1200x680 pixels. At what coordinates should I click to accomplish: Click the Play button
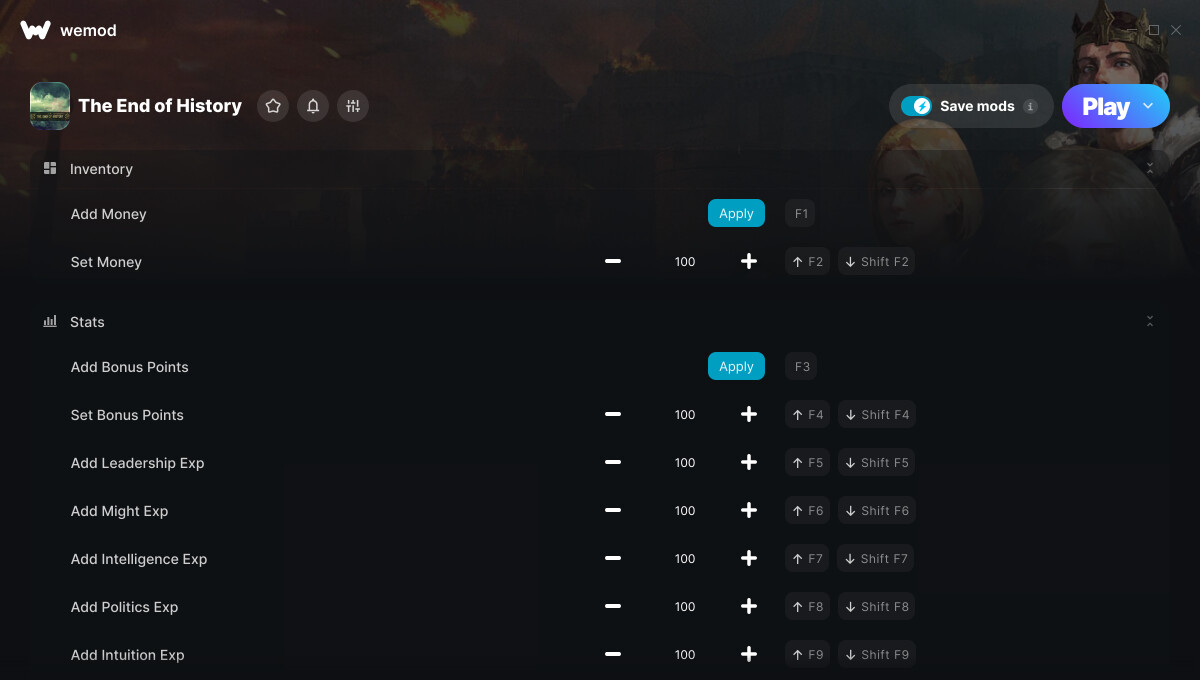pos(1105,106)
